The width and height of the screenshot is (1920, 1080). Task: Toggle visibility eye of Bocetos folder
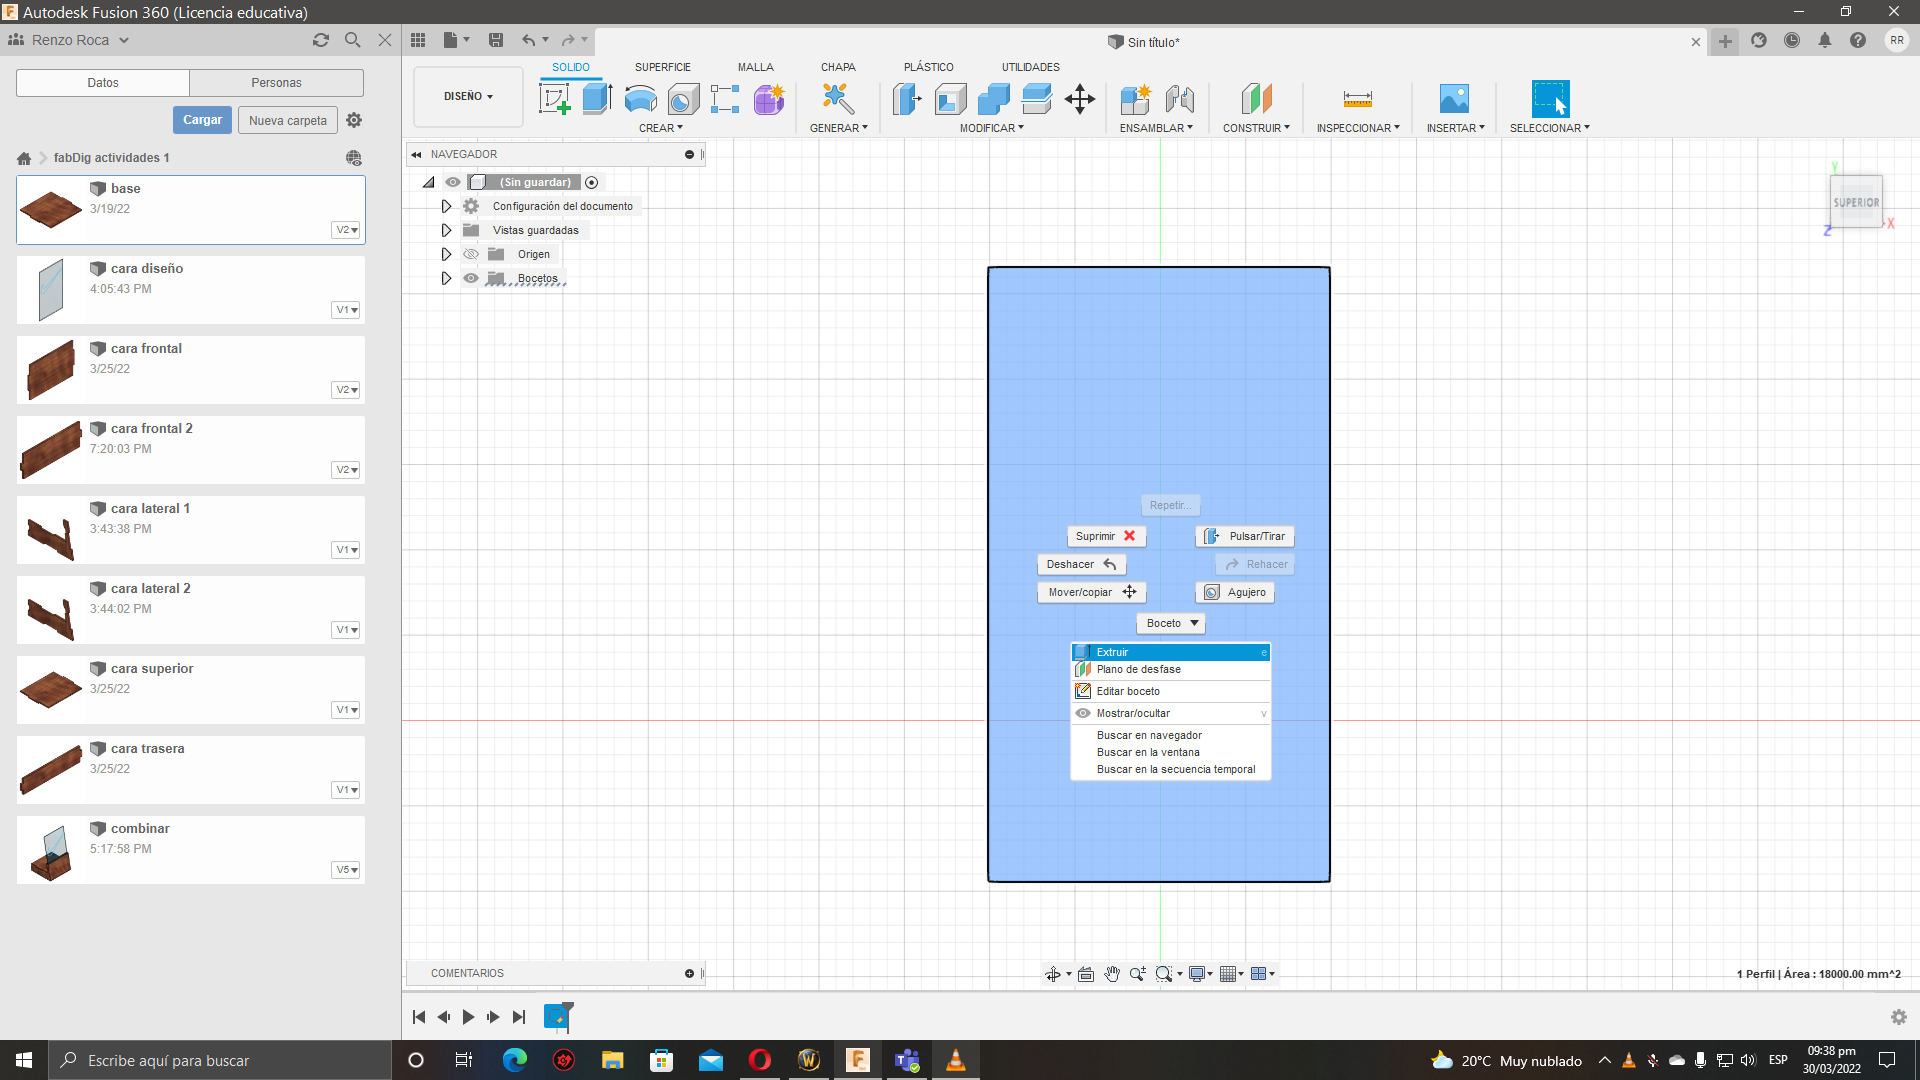pyautogui.click(x=471, y=278)
